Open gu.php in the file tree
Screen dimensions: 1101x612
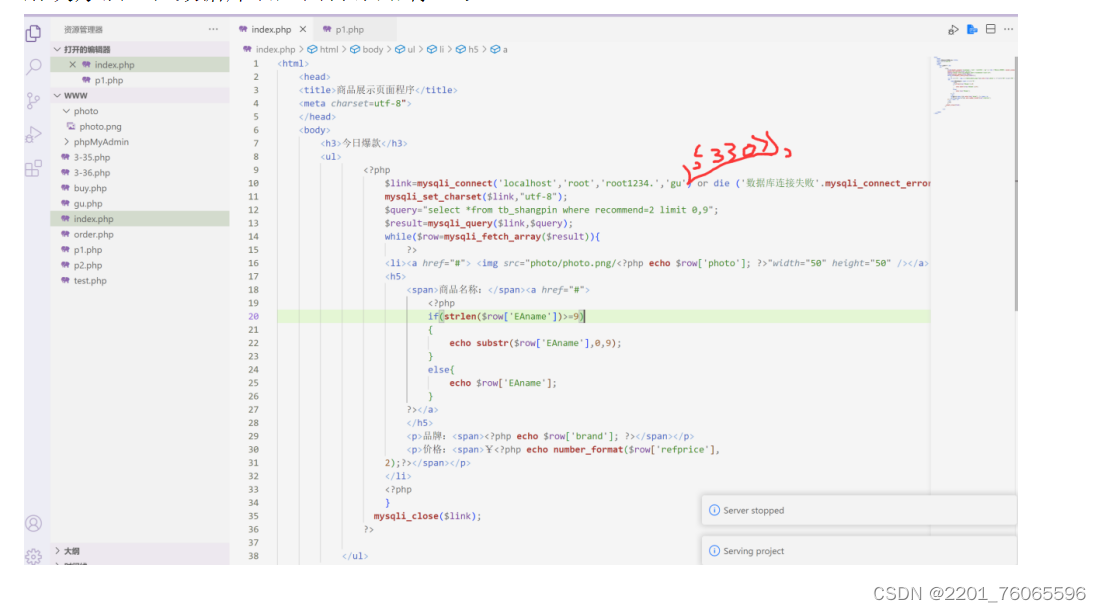pos(88,204)
